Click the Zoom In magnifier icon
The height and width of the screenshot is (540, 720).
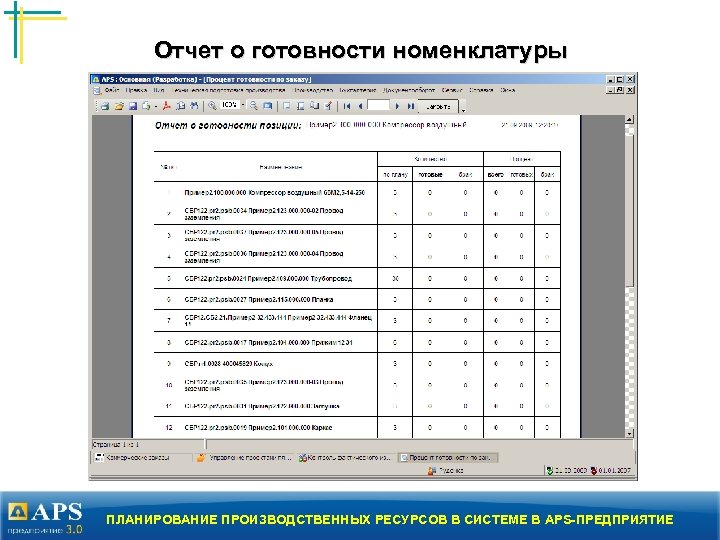212,106
